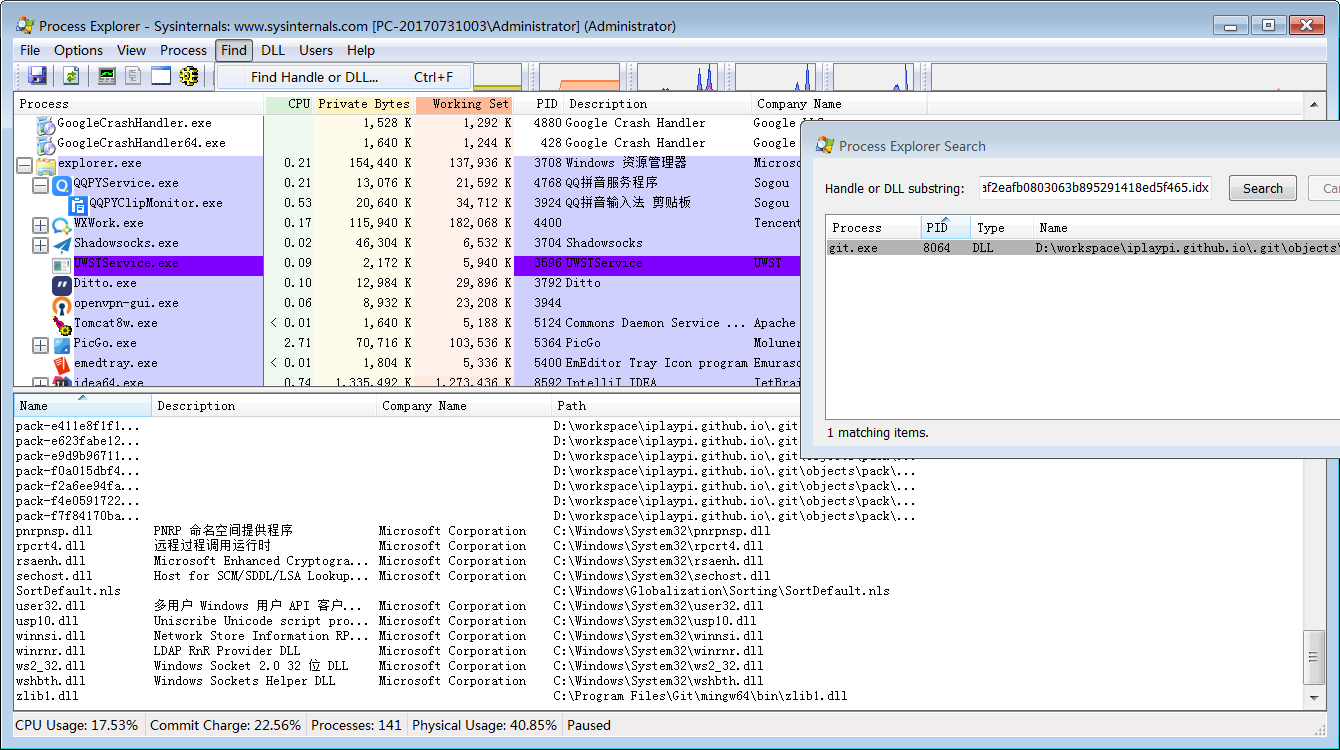Viewport: 1340px width, 750px height.
Task: Click the QQPYClipMonitor.exe clipboard icon
Action: point(78,204)
